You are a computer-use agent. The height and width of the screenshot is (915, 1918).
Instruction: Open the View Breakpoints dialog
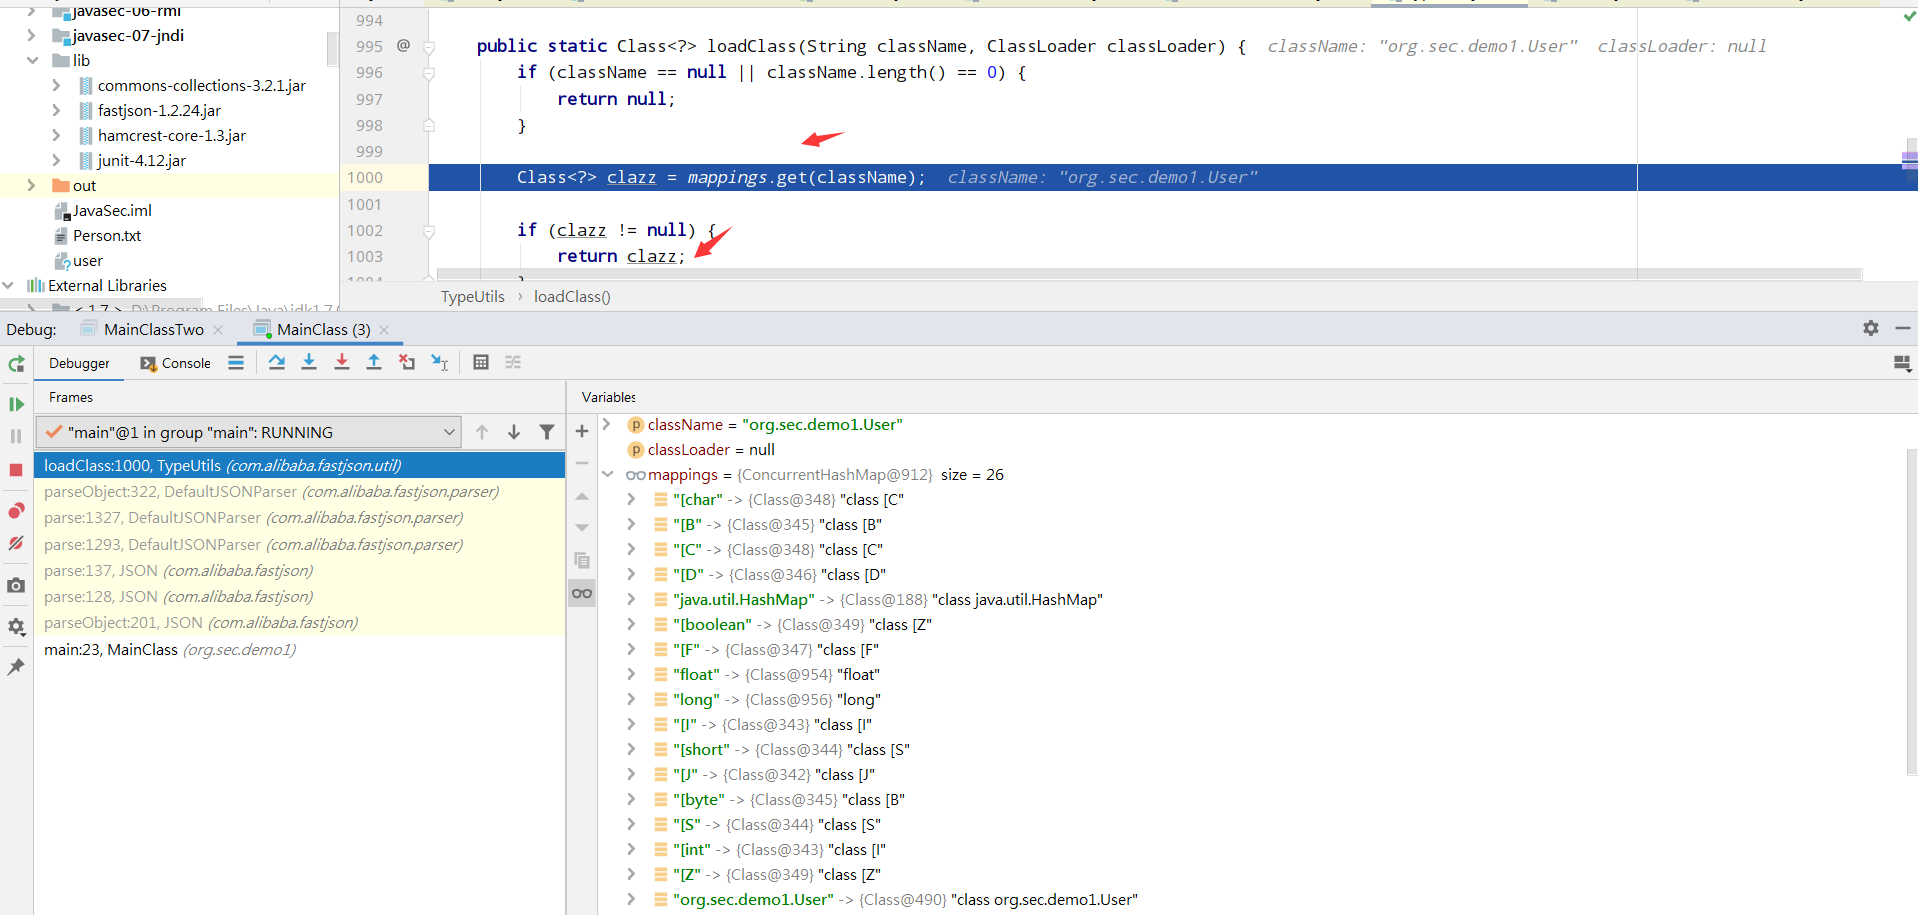click(x=16, y=511)
